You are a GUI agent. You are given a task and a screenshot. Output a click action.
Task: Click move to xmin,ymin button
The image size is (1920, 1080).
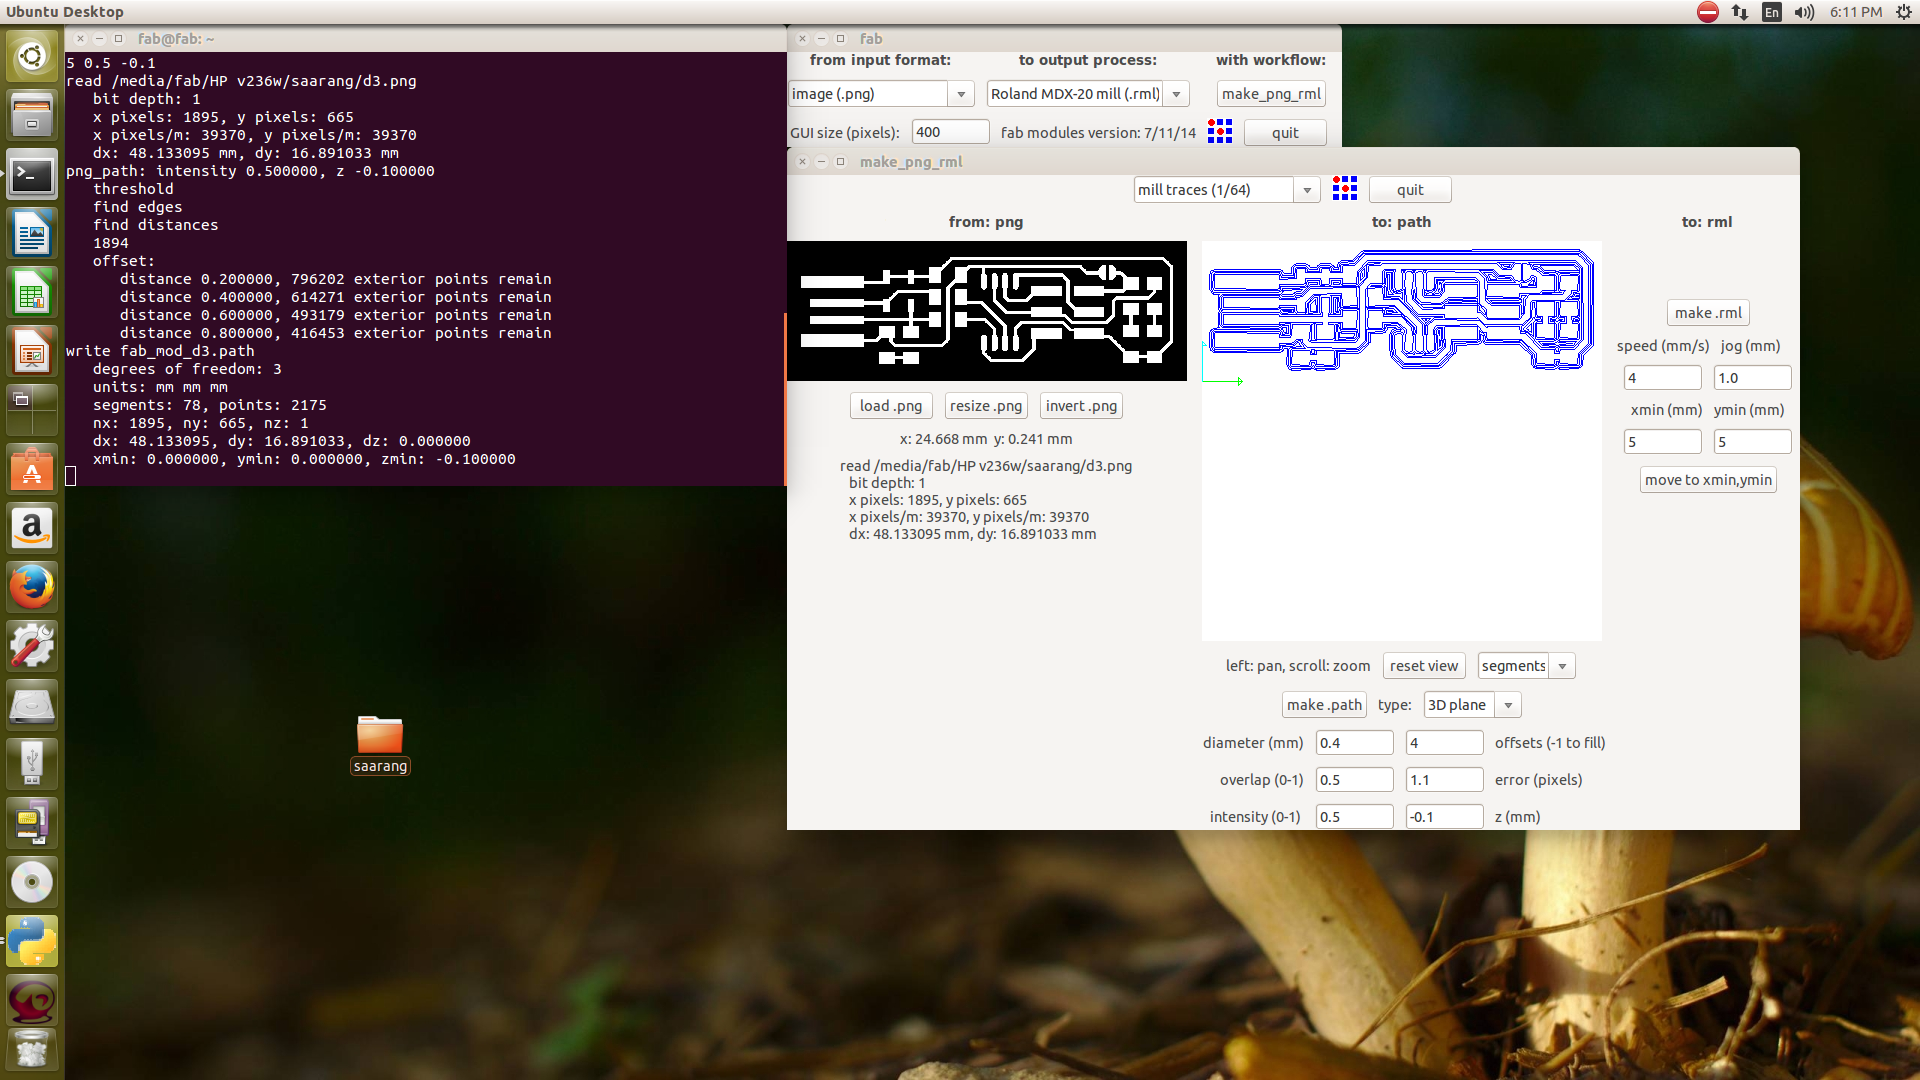[x=1708, y=480]
